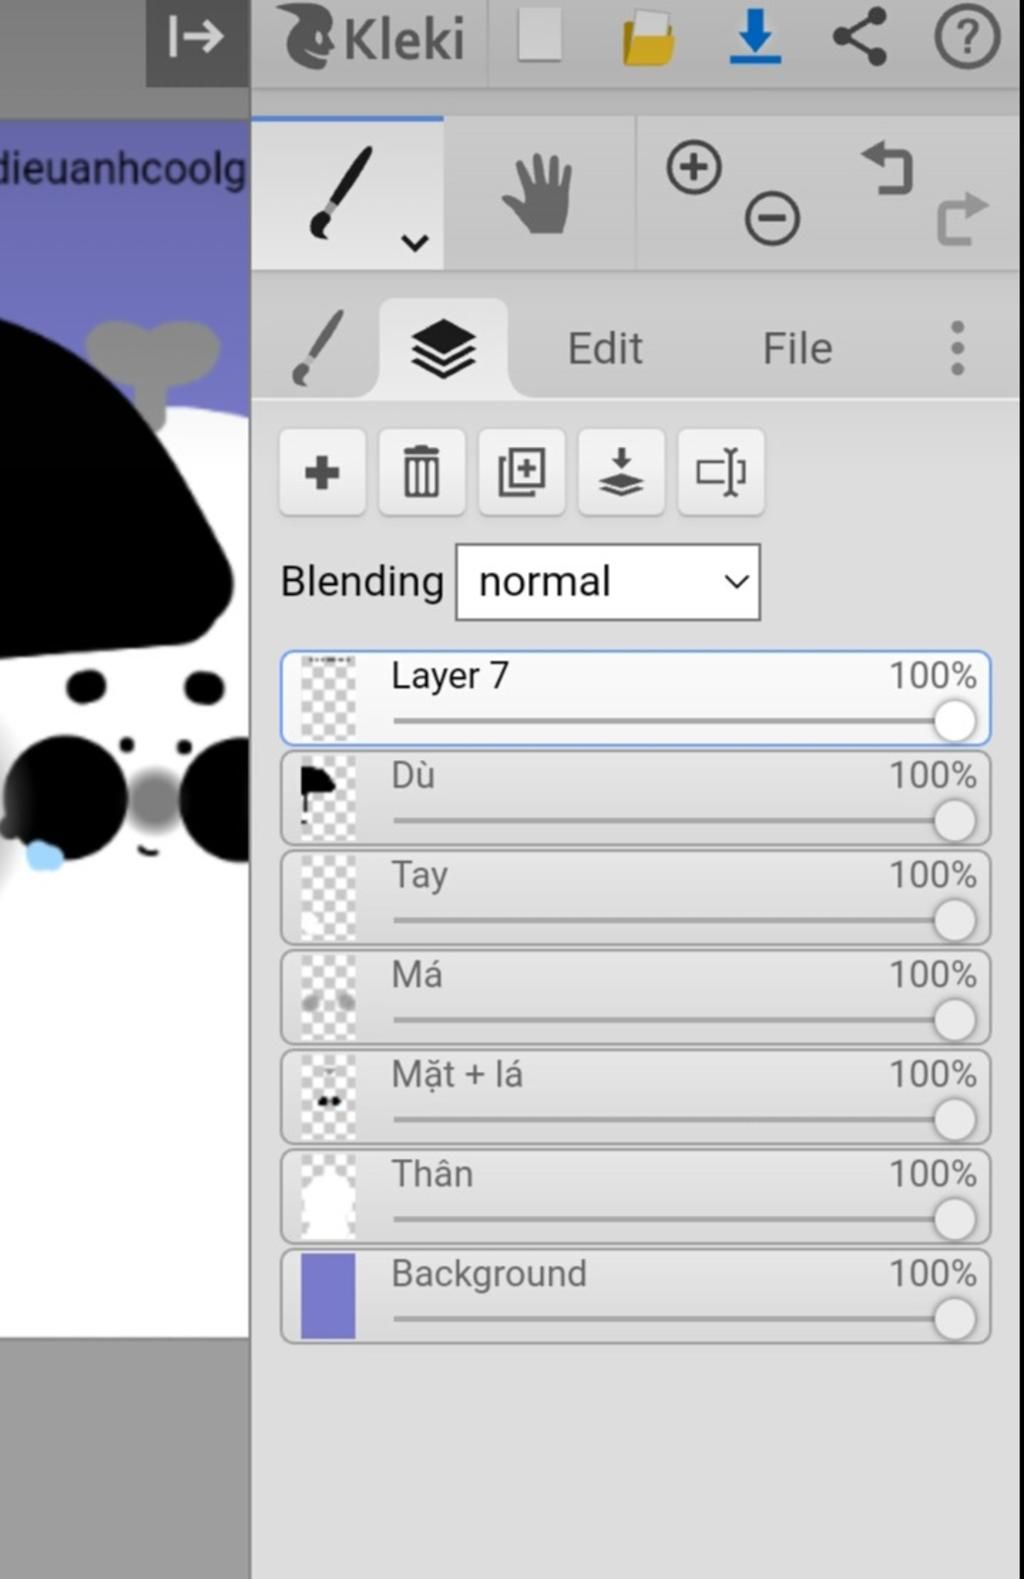Open the Blending mode dropdown

coord(608,582)
